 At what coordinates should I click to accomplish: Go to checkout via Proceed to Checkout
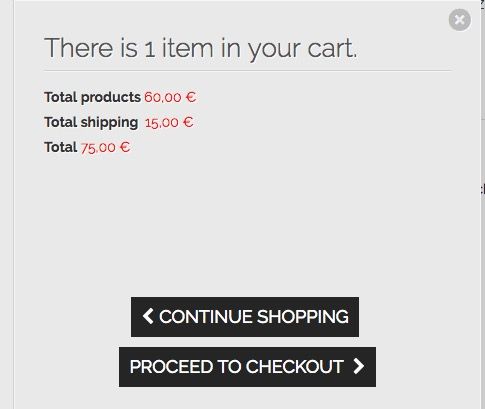point(247,367)
